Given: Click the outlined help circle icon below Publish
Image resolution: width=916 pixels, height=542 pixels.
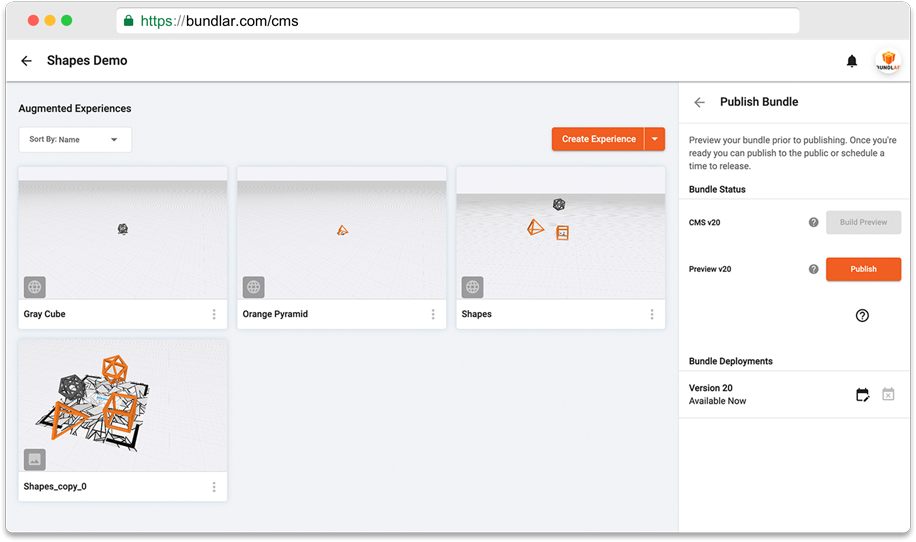Looking at the screenshot, I should [x=862, y=315].
